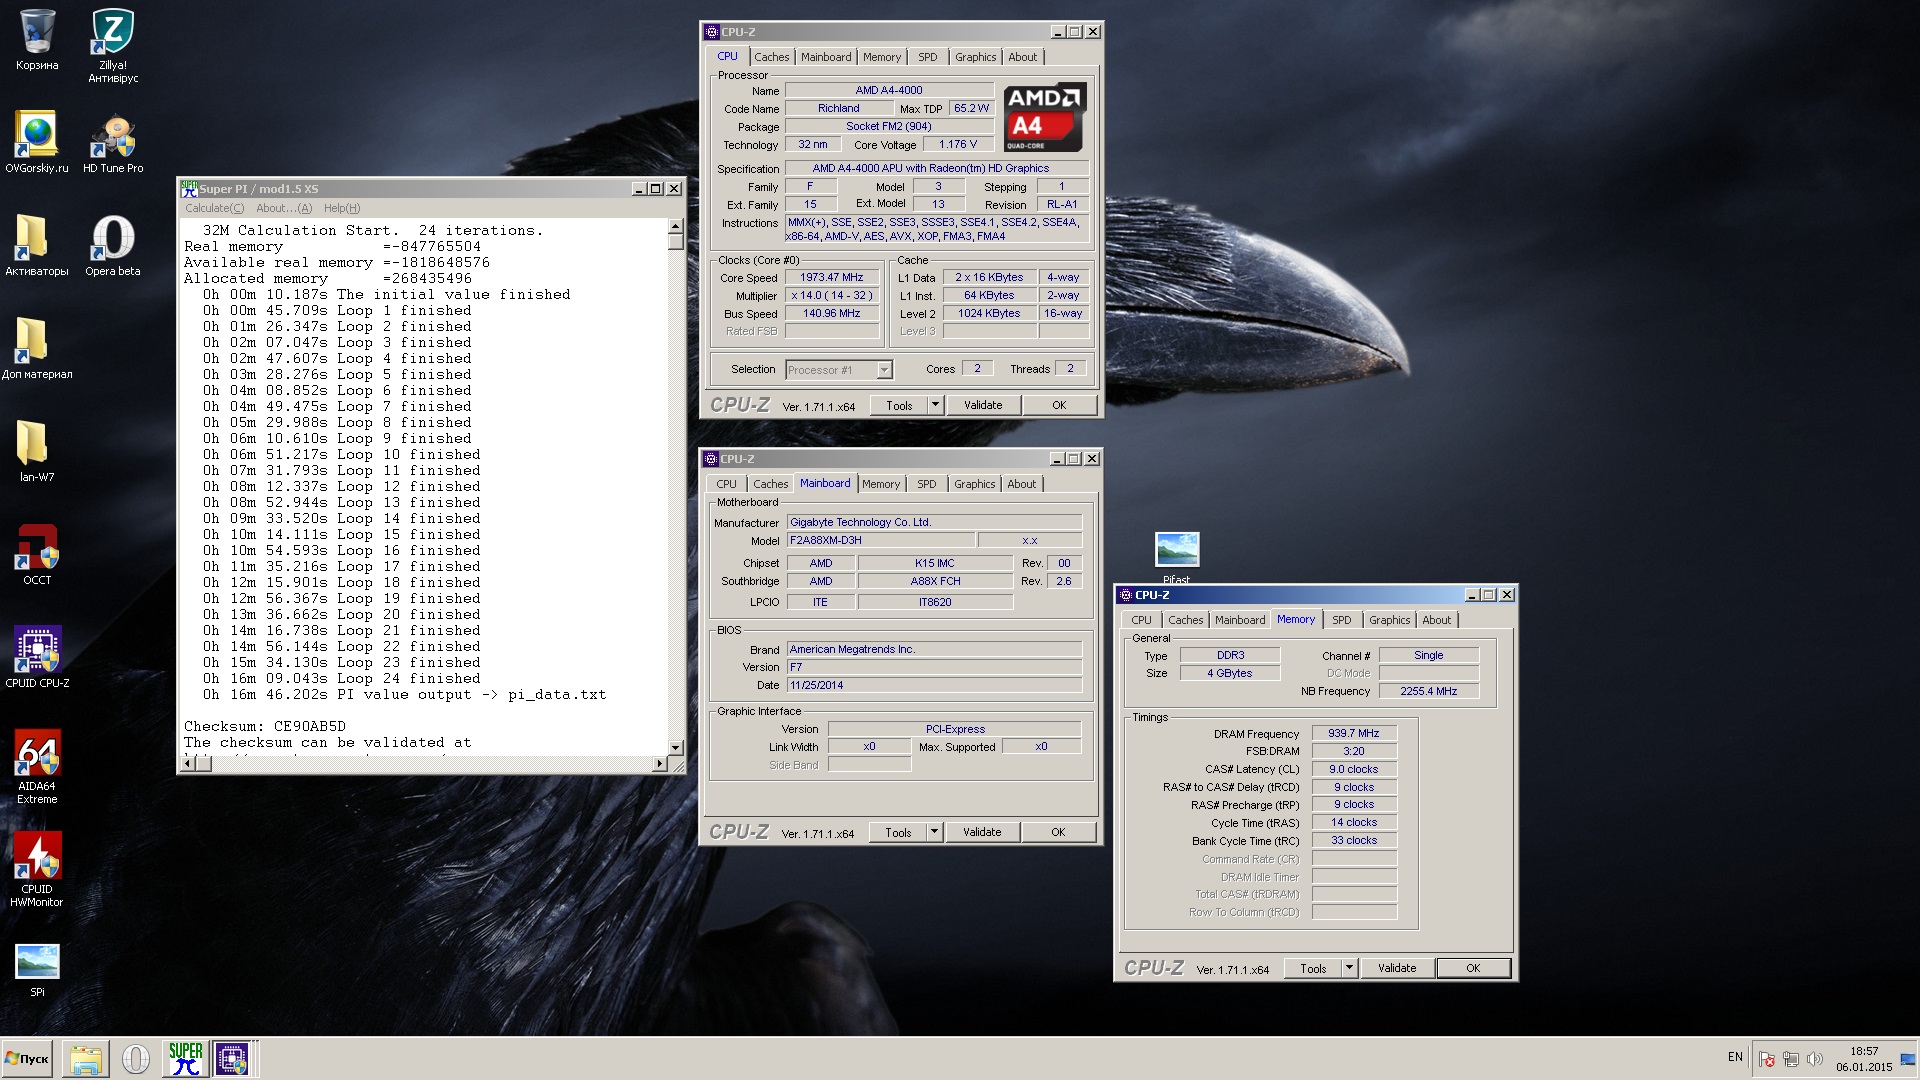Click OK in top CPU-Z window
The height and width of the screenshot is (1080, 1920).
1059,405
